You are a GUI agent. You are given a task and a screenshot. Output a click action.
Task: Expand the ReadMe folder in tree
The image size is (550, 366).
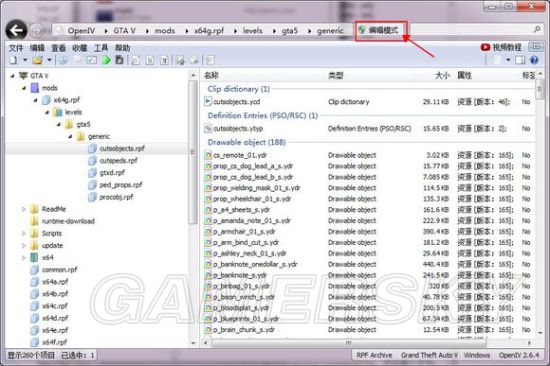24,209
